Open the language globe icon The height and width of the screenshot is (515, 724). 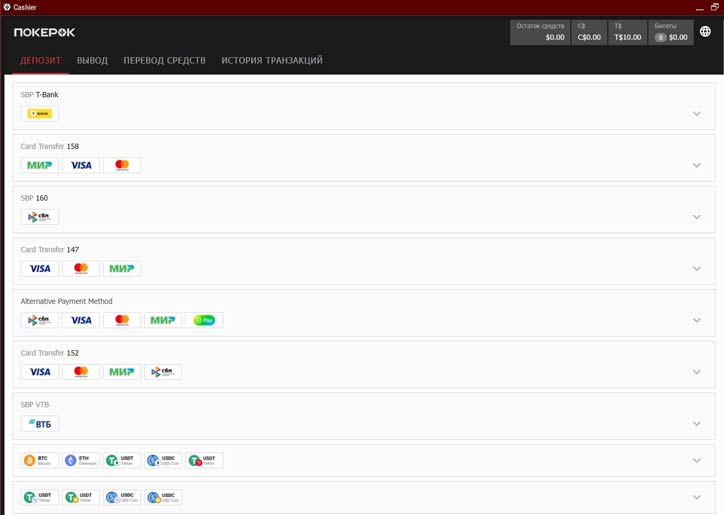[x=705, y=32]
